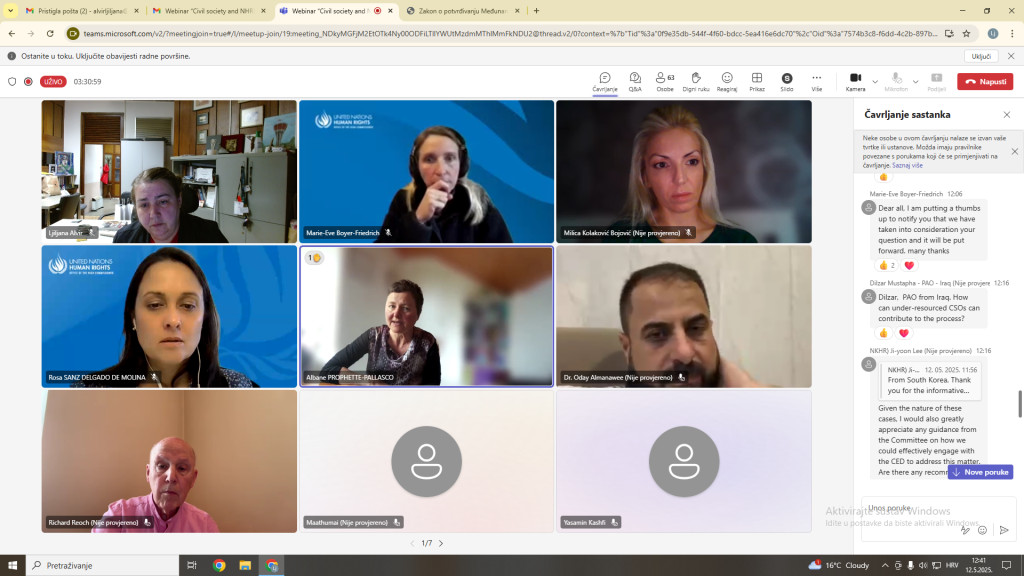Show the Osobe participants list
Screen dimensions: 1024x576
coord(664,81)
